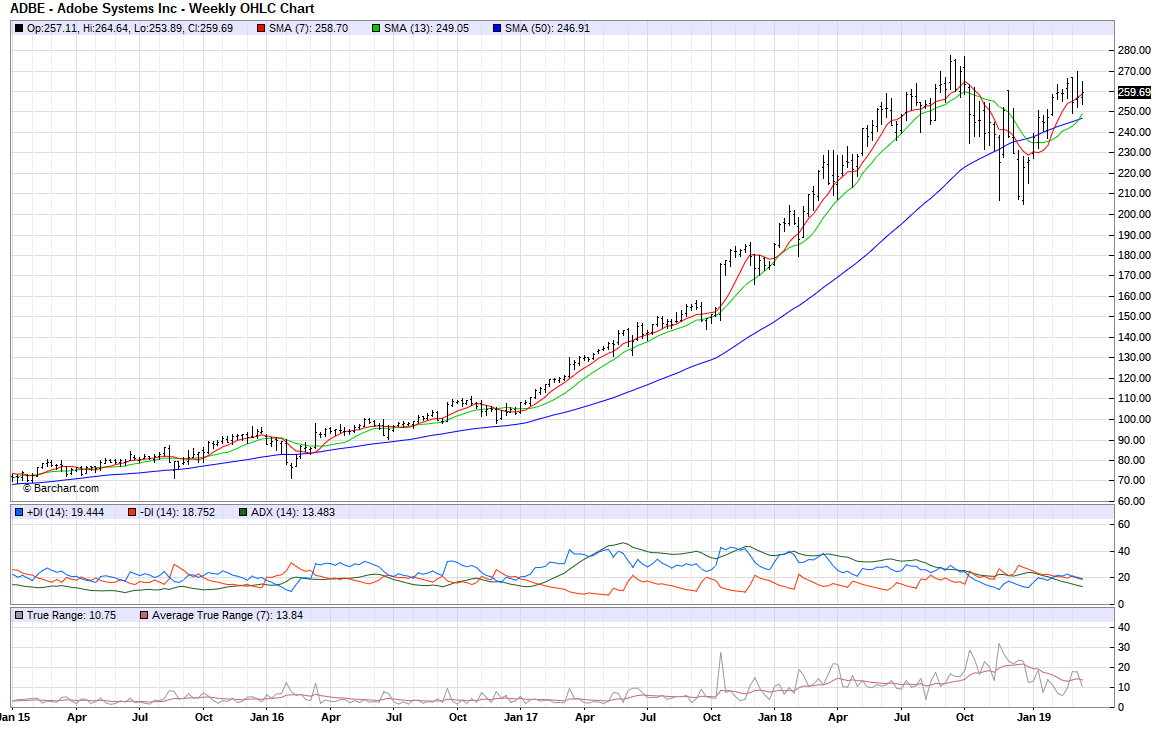
Task: Click the '-DI (14): 18.752' legend label
Action: (178, 512)
